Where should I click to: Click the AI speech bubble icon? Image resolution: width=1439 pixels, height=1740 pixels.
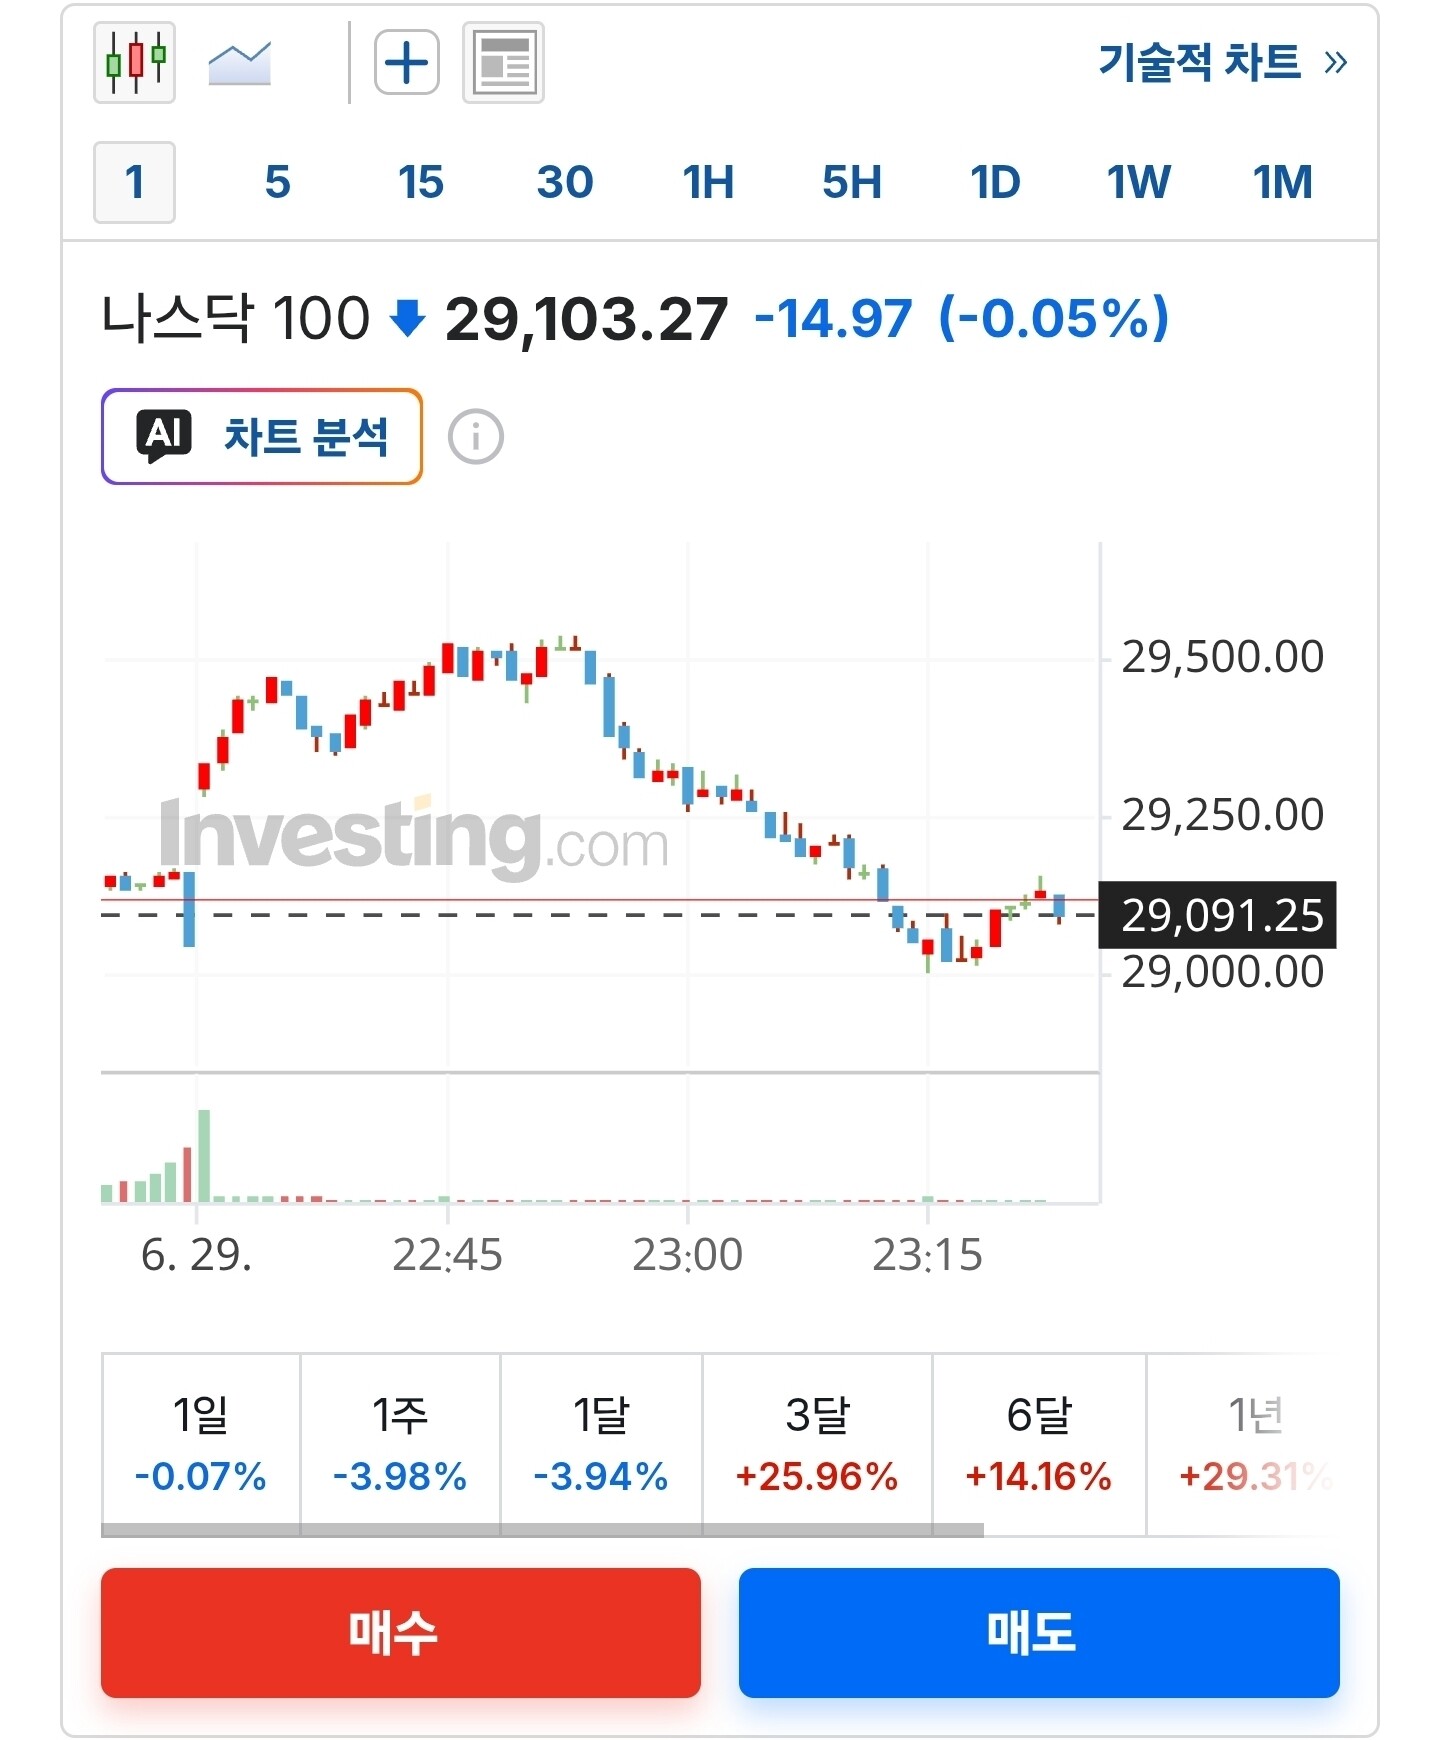[x=164, y=436]
